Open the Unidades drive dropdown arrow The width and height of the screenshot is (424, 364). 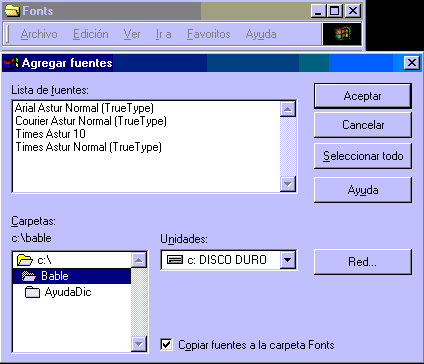click(288, 260)
